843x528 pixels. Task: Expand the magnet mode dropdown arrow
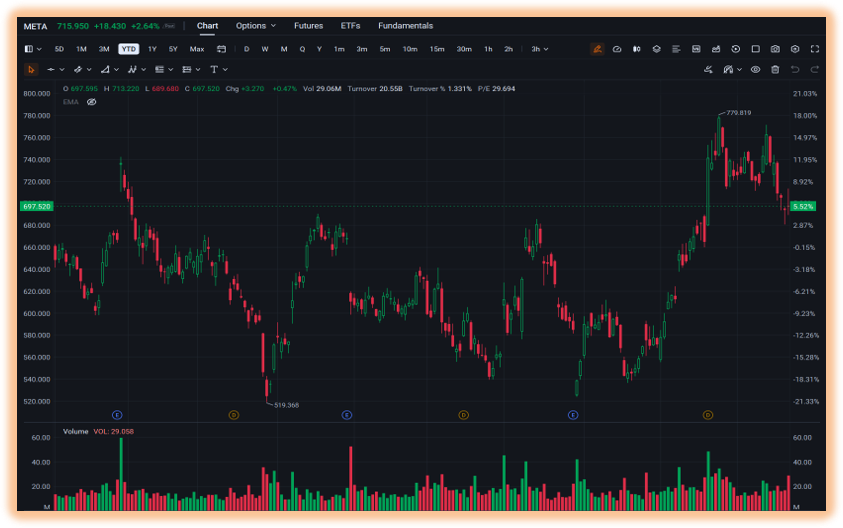point(740,70)
